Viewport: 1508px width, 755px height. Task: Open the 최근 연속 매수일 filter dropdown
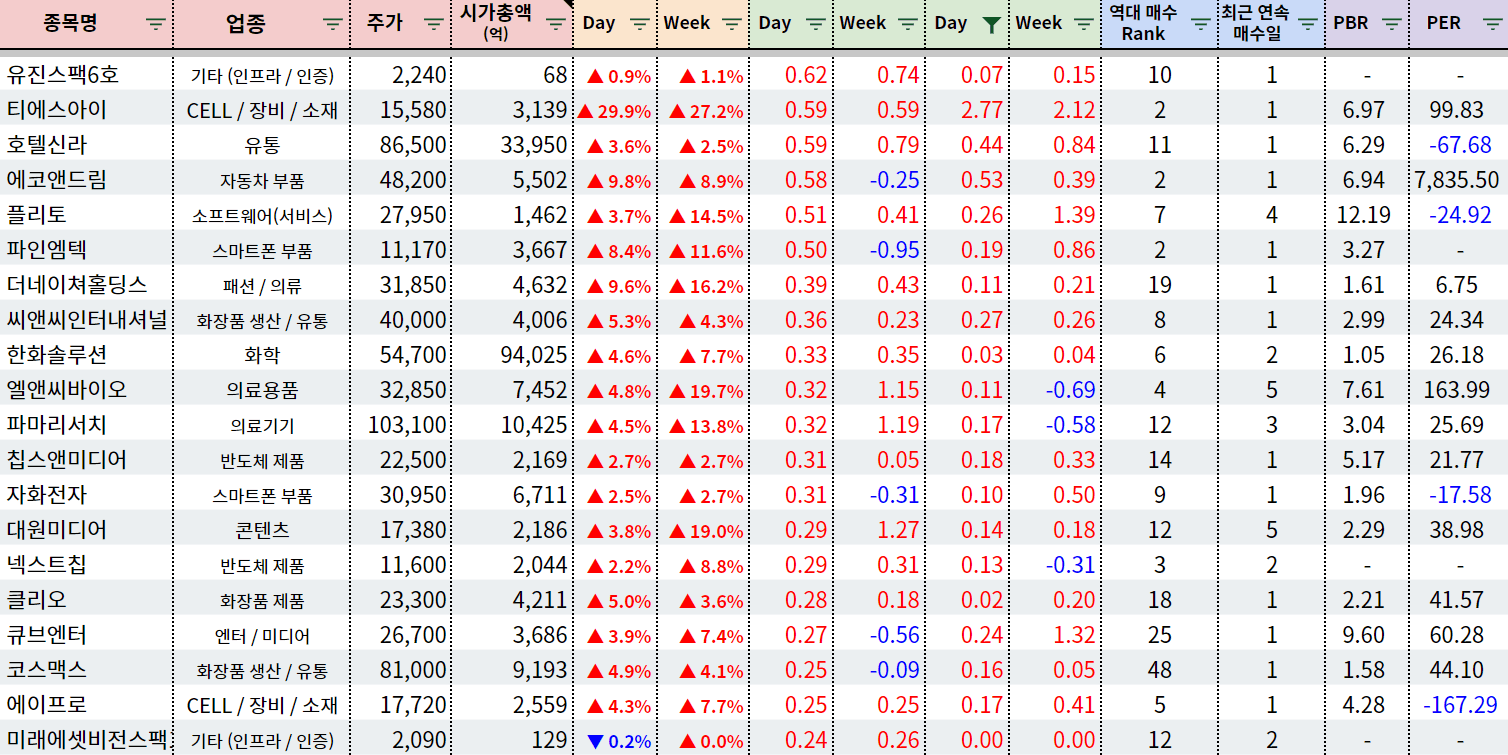pyautogui.click(x=1309, y=24)
